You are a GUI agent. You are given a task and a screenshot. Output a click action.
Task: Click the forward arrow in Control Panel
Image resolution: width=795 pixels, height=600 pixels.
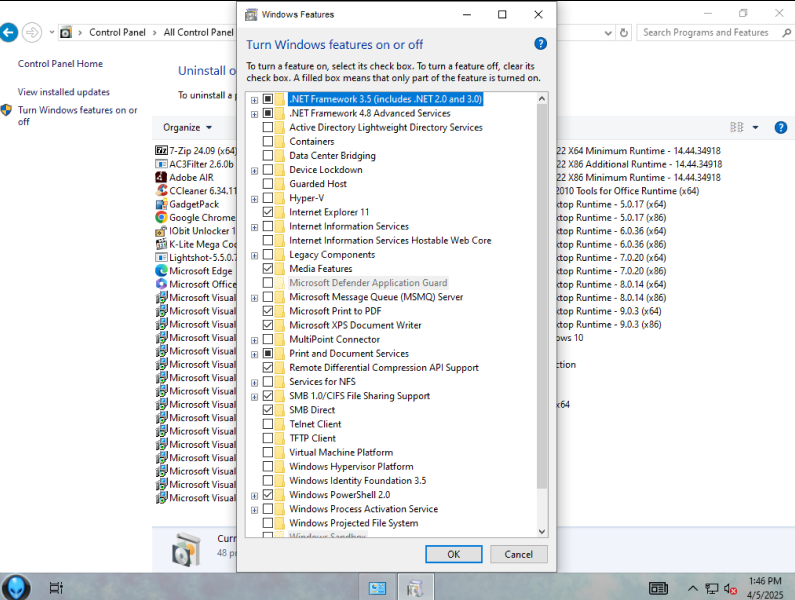point(32,33)
